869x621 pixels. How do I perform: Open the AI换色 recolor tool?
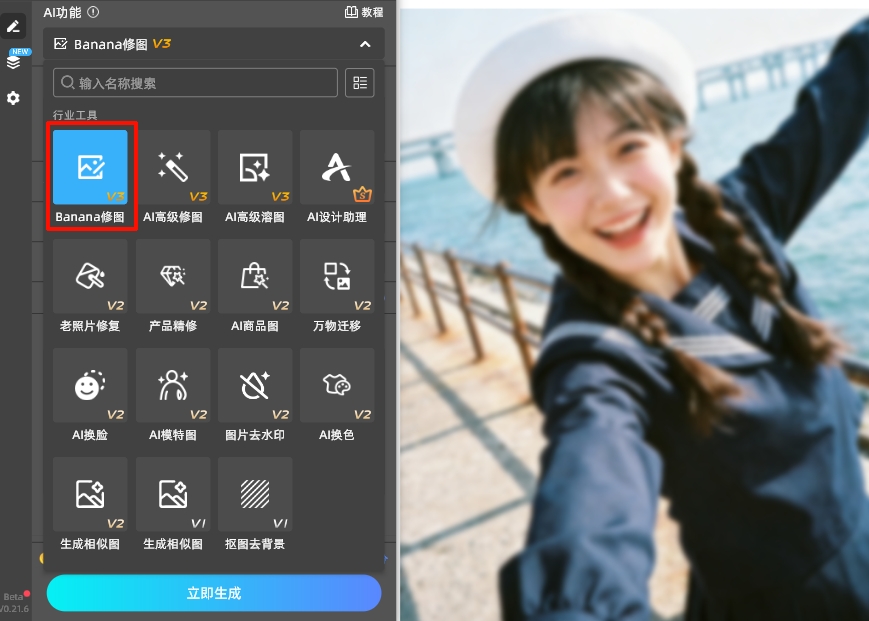(336, 385)
